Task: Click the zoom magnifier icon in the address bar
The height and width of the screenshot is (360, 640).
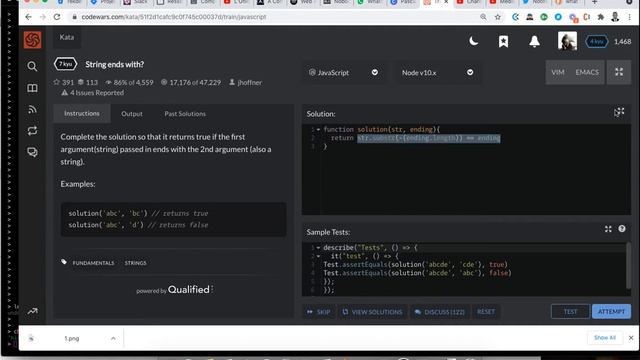Action: click(483, 17)
